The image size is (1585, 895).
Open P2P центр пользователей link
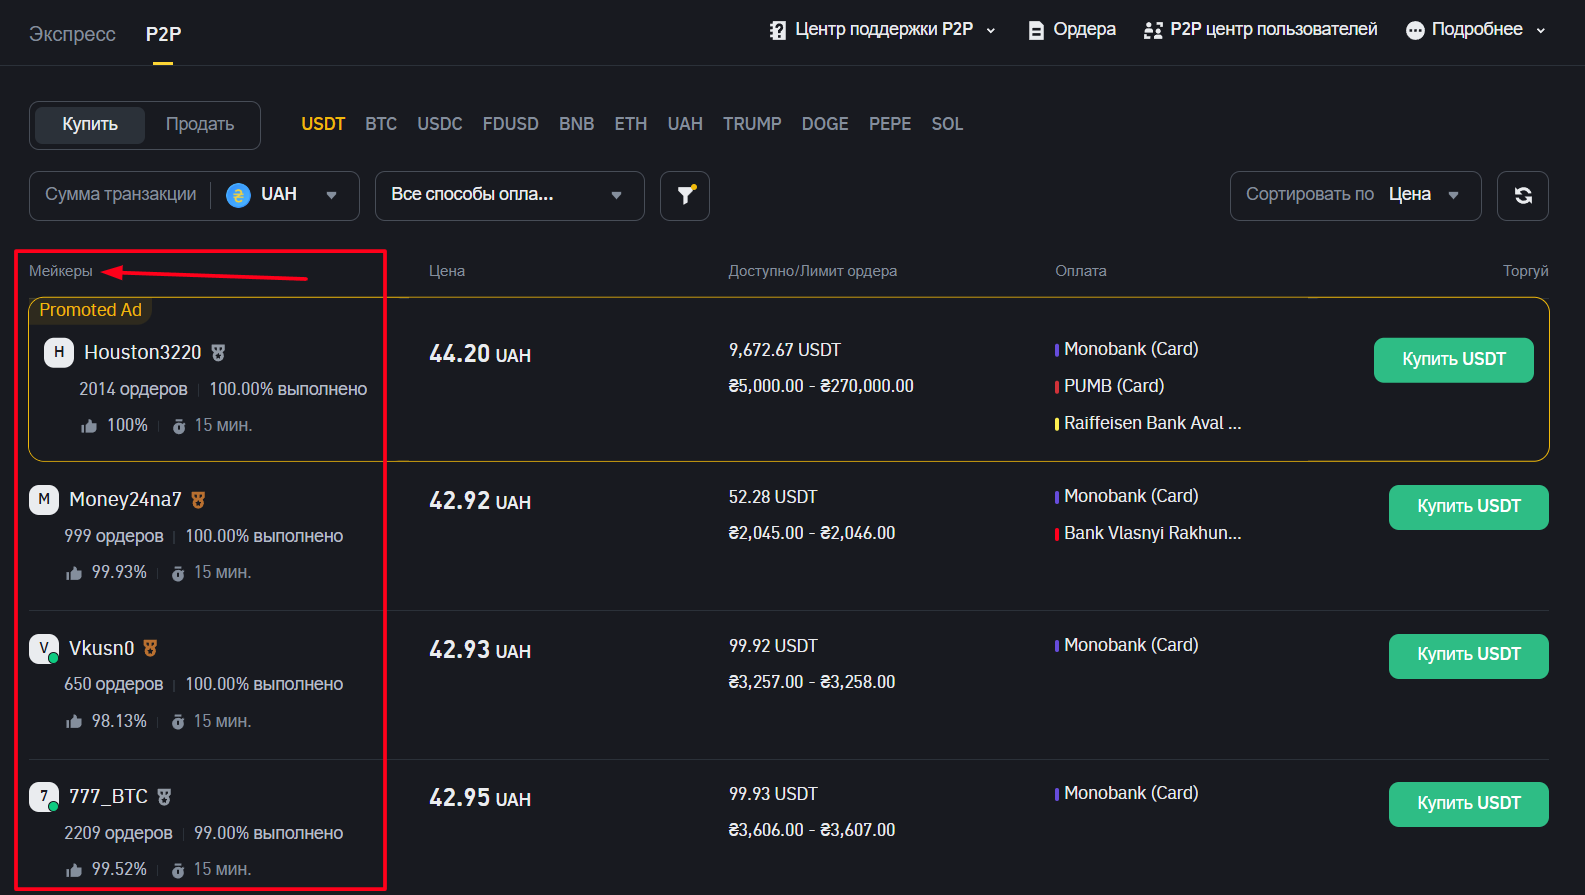(x=1260, y=30)
